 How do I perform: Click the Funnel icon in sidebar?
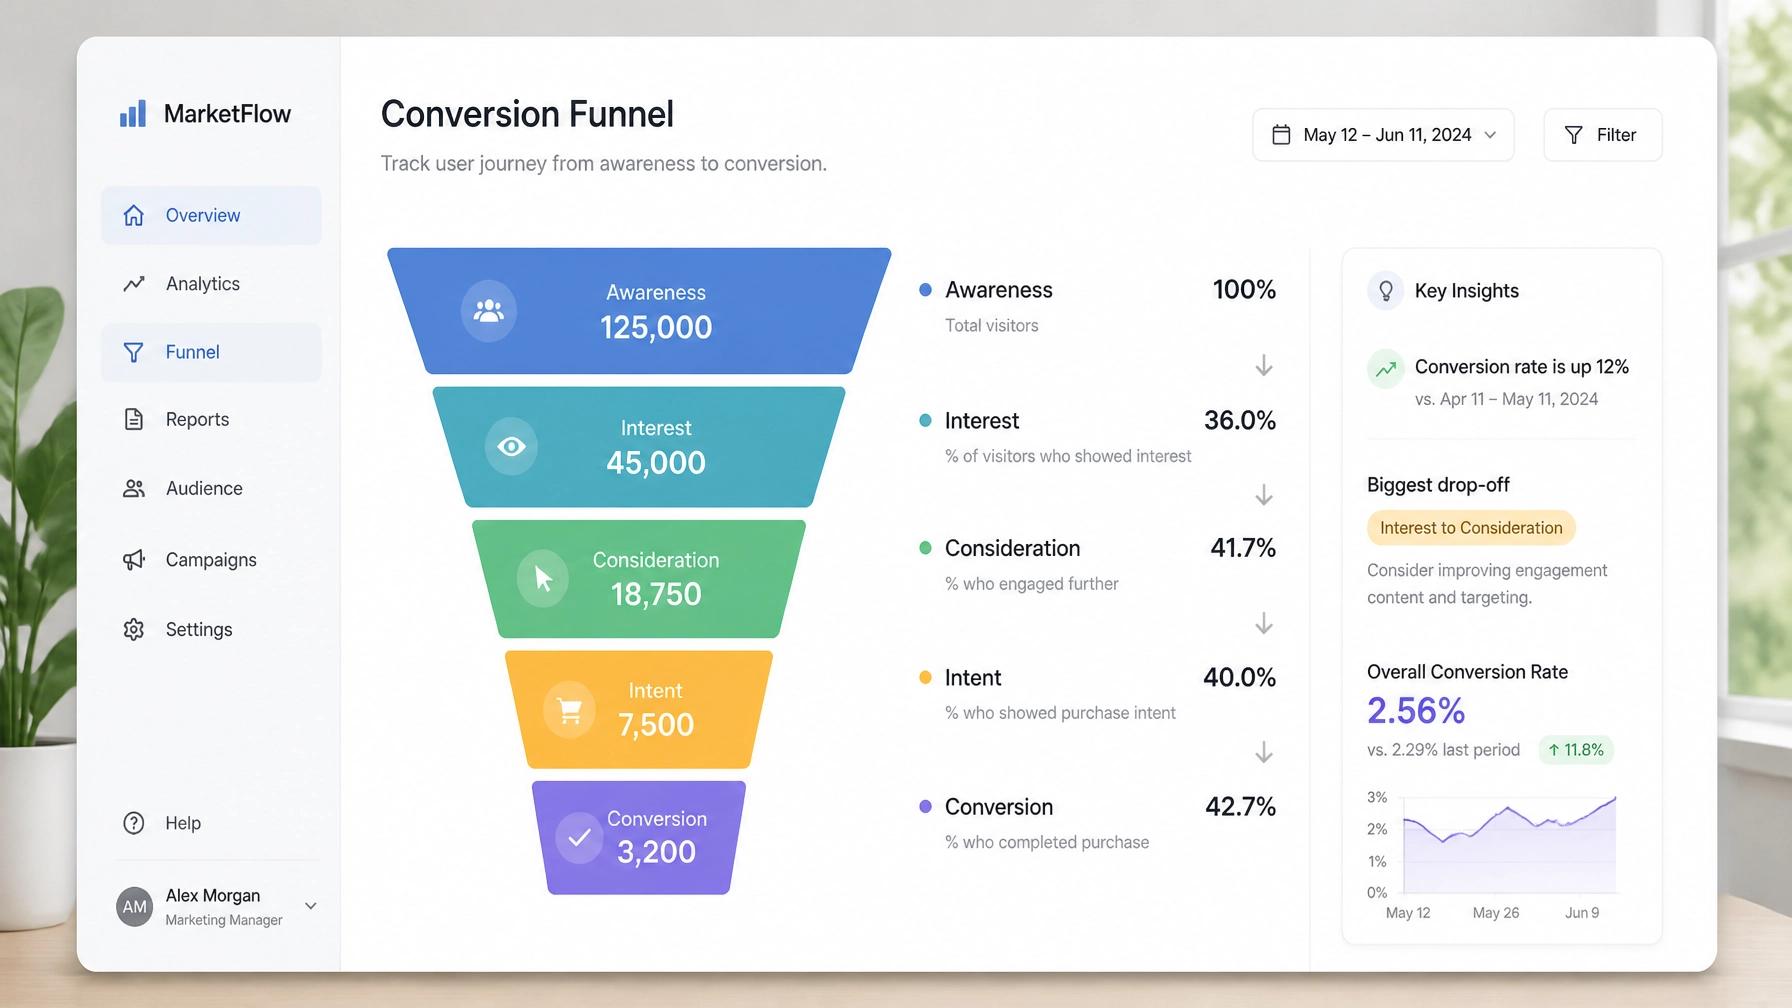coord(133,352)
